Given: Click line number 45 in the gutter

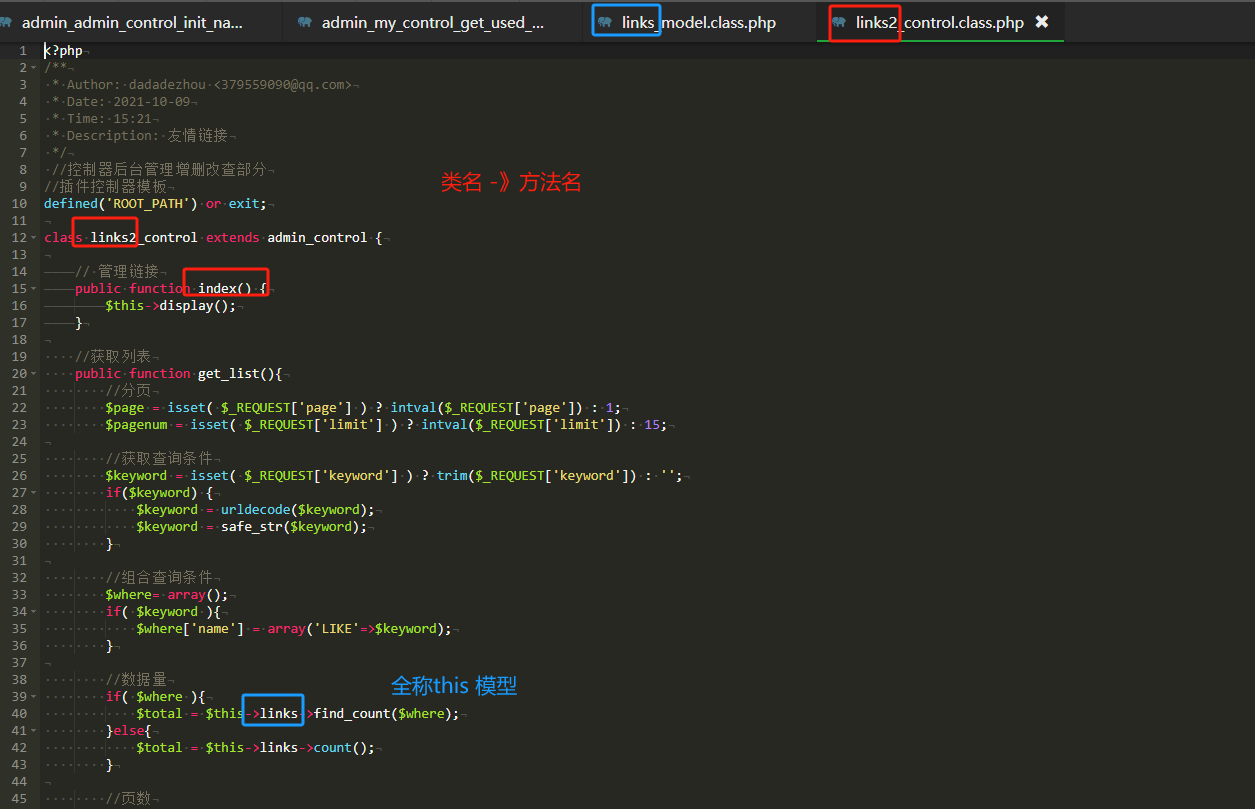Looking at the screenshot, I should click(20, 799).
